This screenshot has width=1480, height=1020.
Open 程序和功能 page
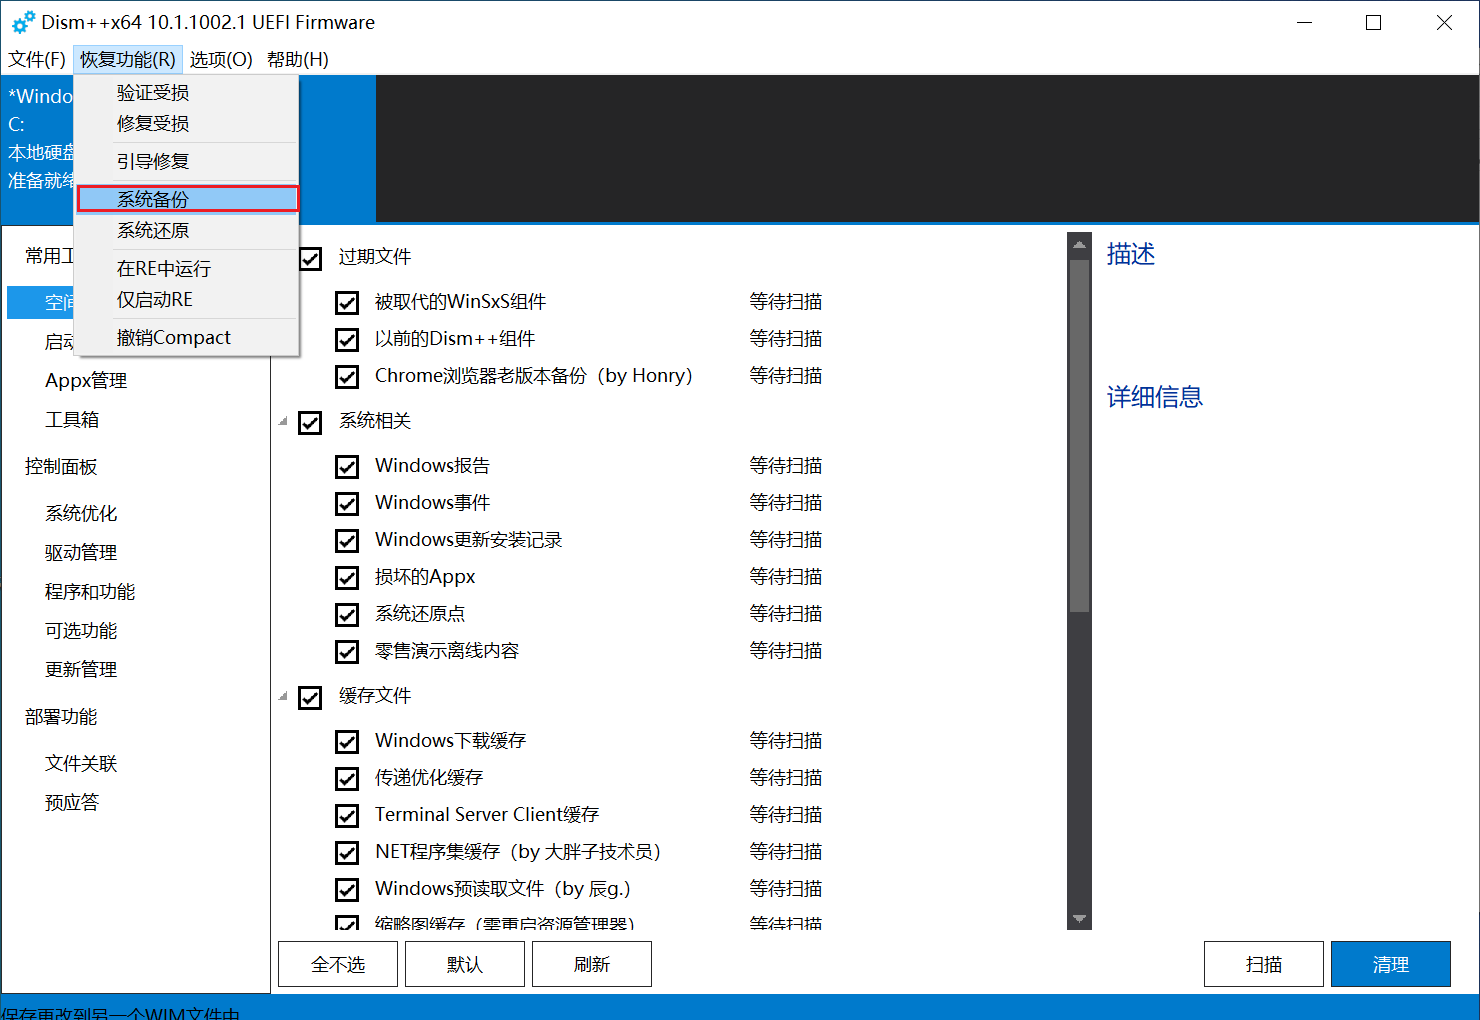(x=90, y=591)
